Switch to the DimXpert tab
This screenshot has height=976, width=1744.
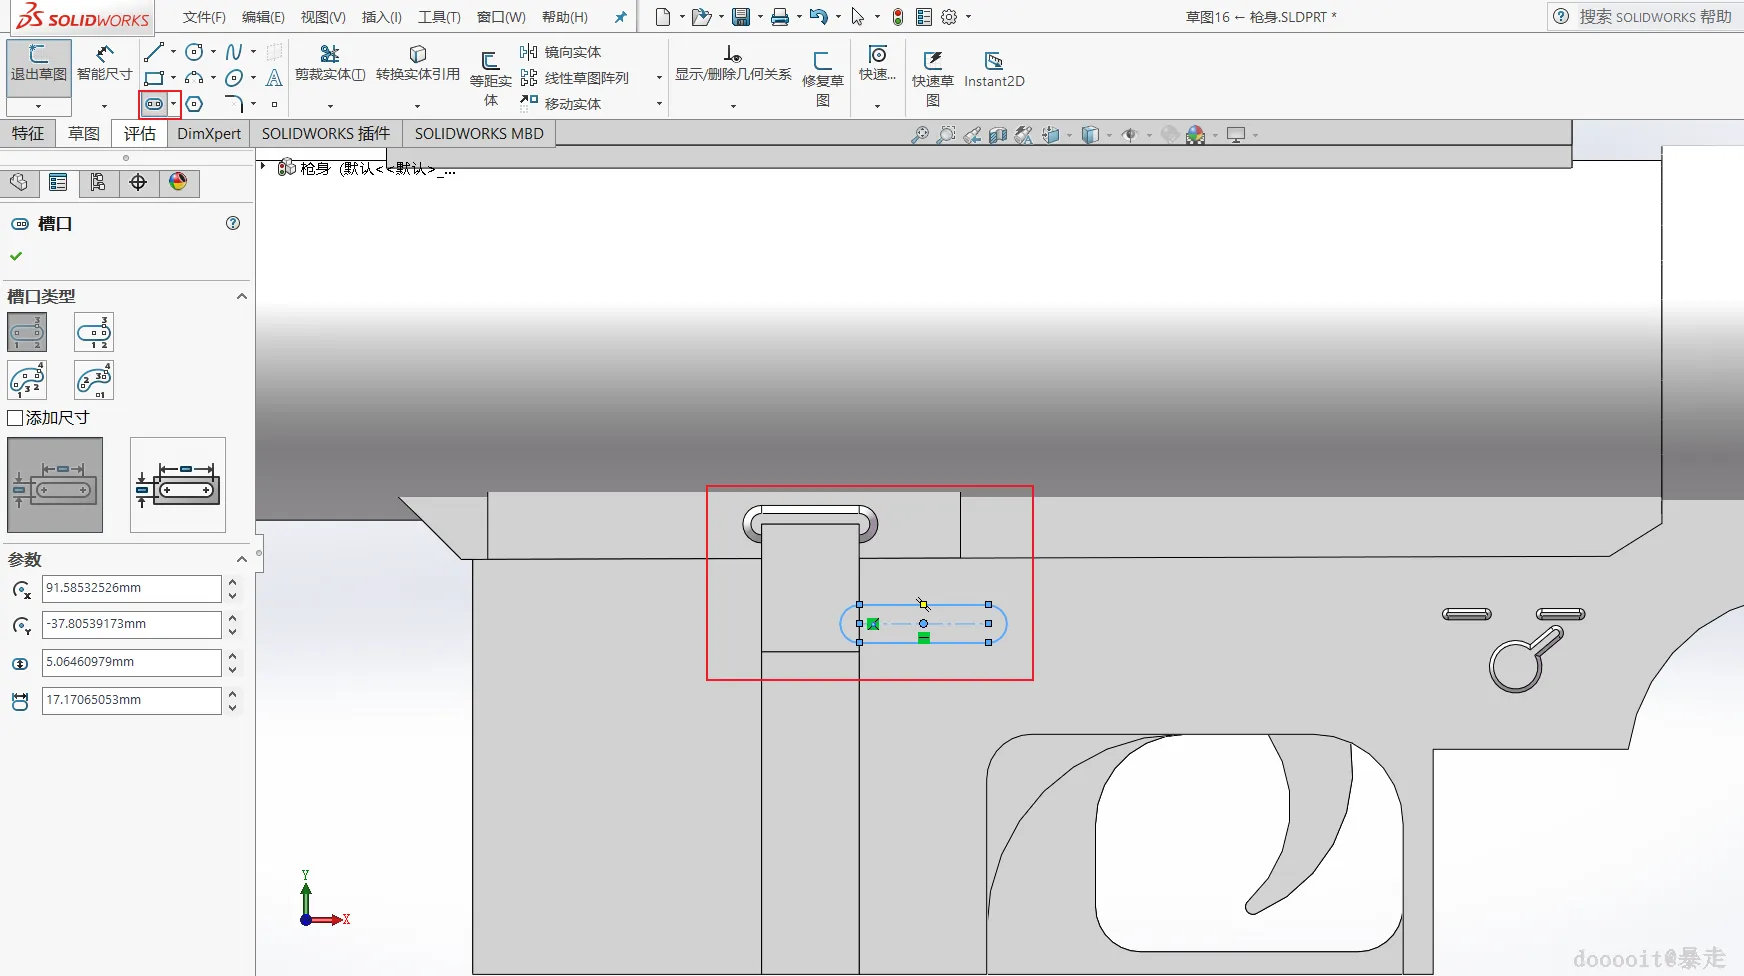209,134
